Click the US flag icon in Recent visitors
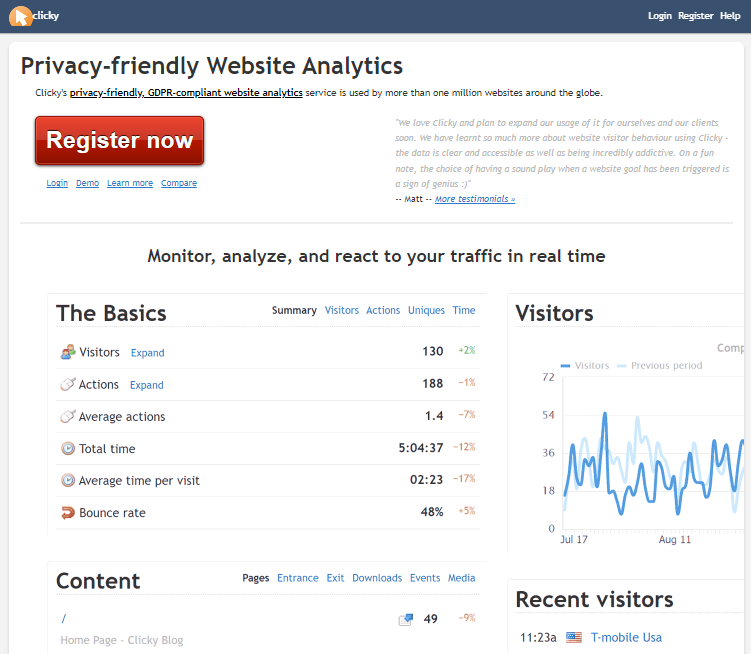Screen dimensions: 751x654 [x=573, y=637]
